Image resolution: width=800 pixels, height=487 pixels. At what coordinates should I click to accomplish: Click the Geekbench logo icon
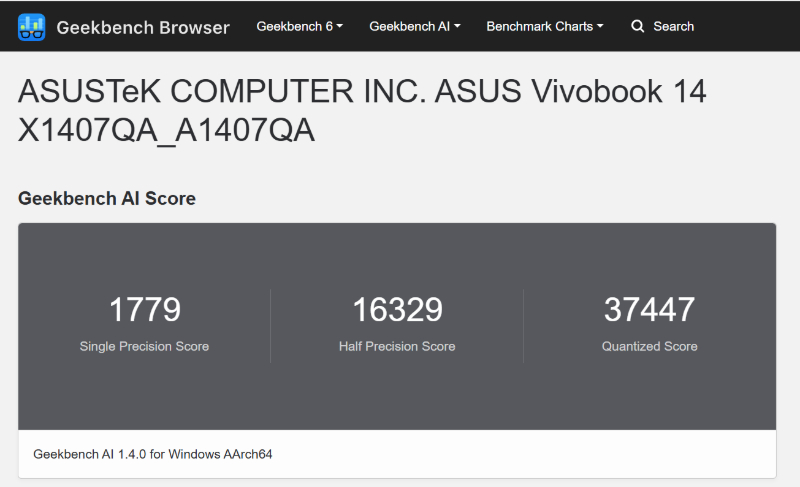[x=31, y=27]
